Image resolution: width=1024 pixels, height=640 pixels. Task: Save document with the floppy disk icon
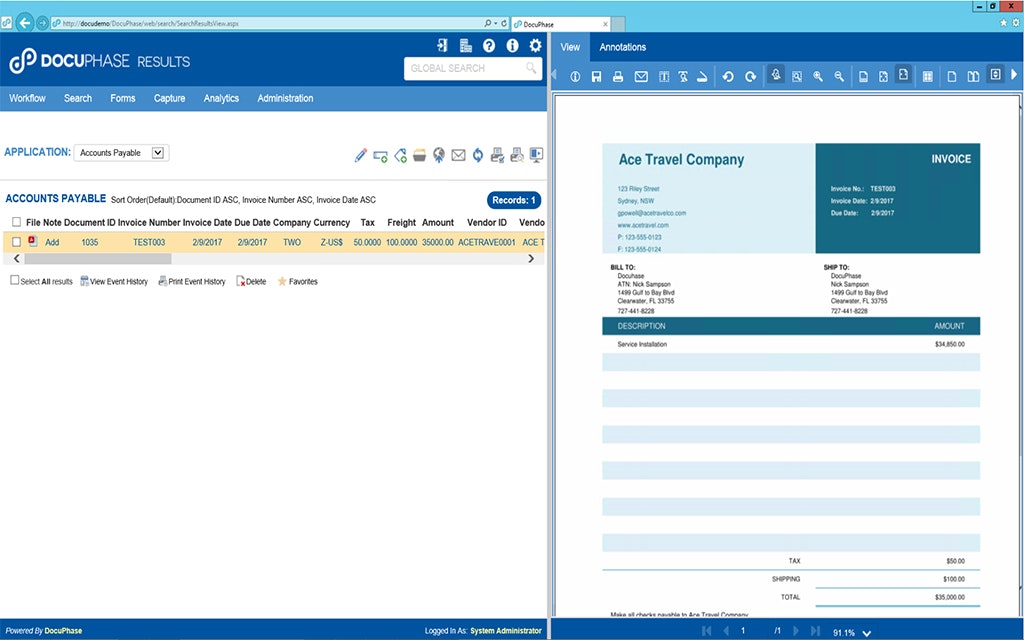tap(596, 76)
